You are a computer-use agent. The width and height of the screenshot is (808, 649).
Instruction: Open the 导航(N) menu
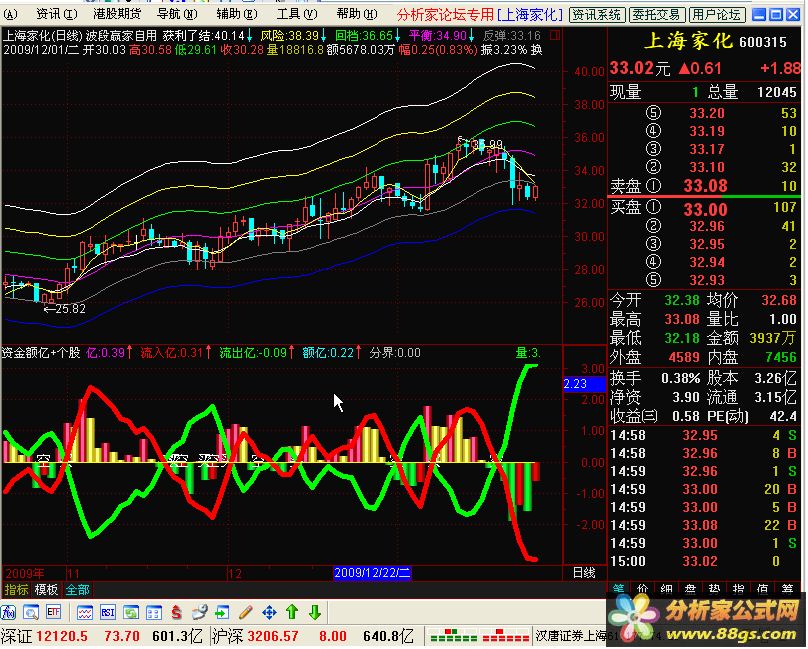(177, 14)
